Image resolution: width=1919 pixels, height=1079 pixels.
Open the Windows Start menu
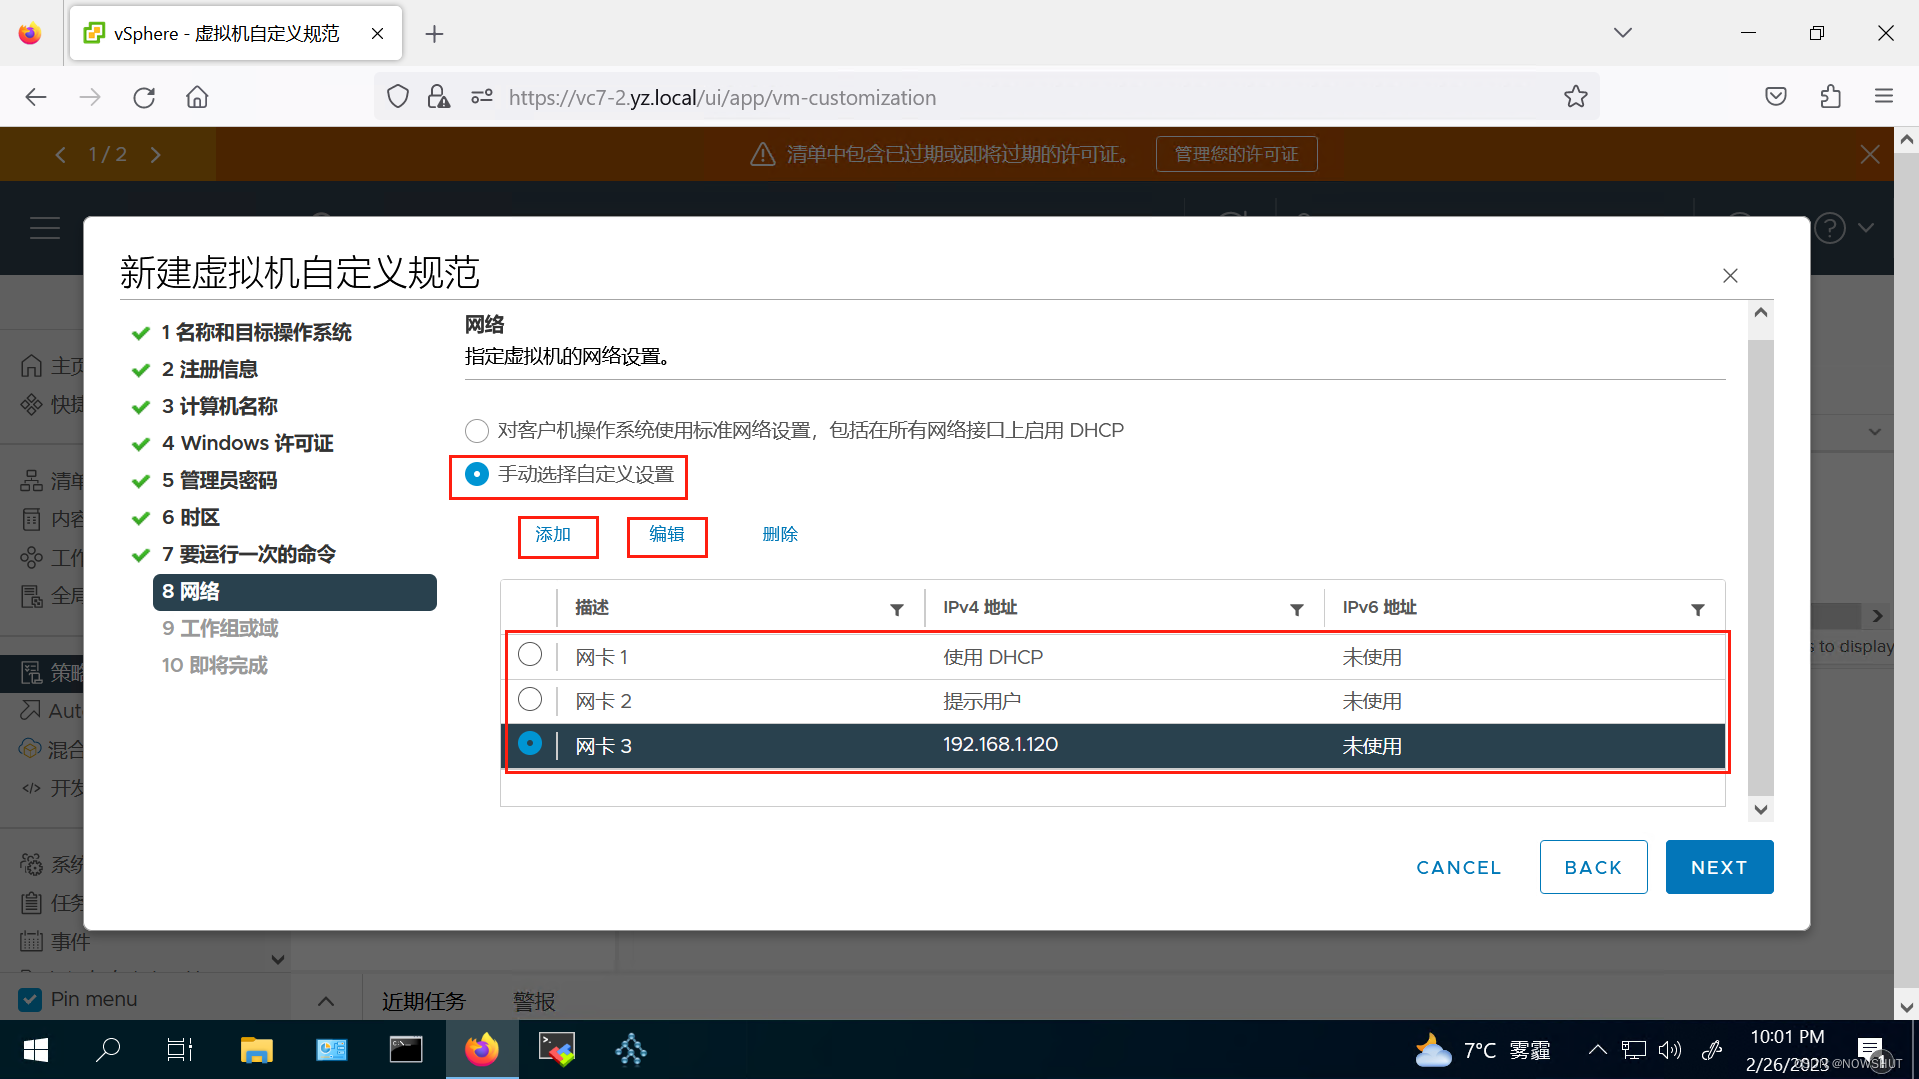point(34,1049)
